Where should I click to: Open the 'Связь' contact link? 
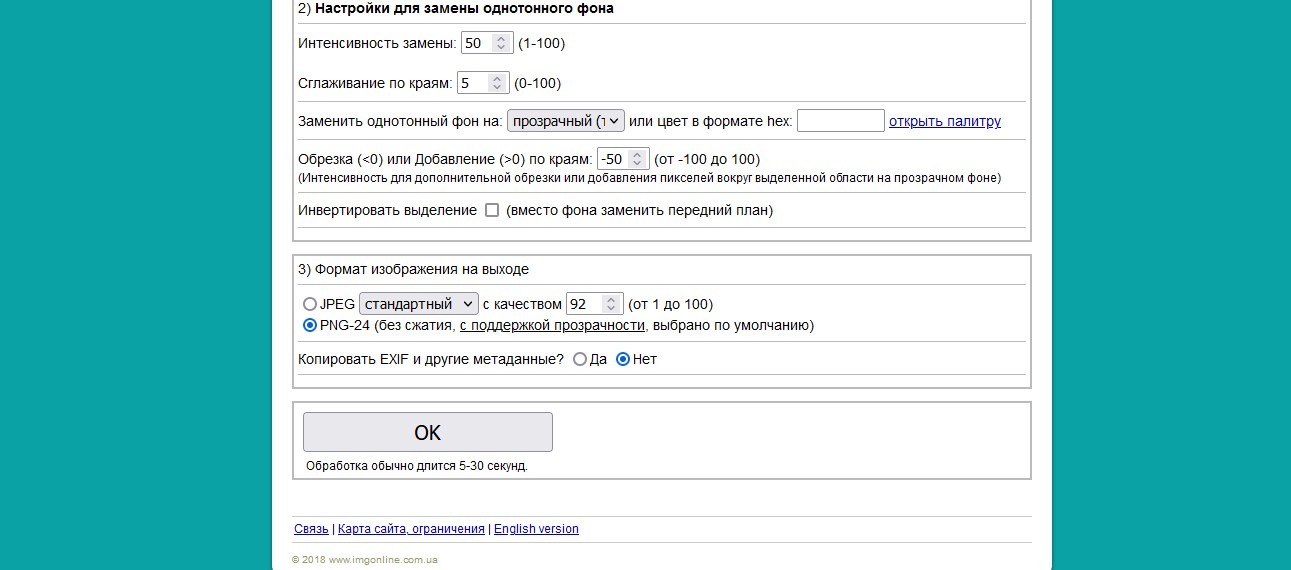(x=311, y=529)
